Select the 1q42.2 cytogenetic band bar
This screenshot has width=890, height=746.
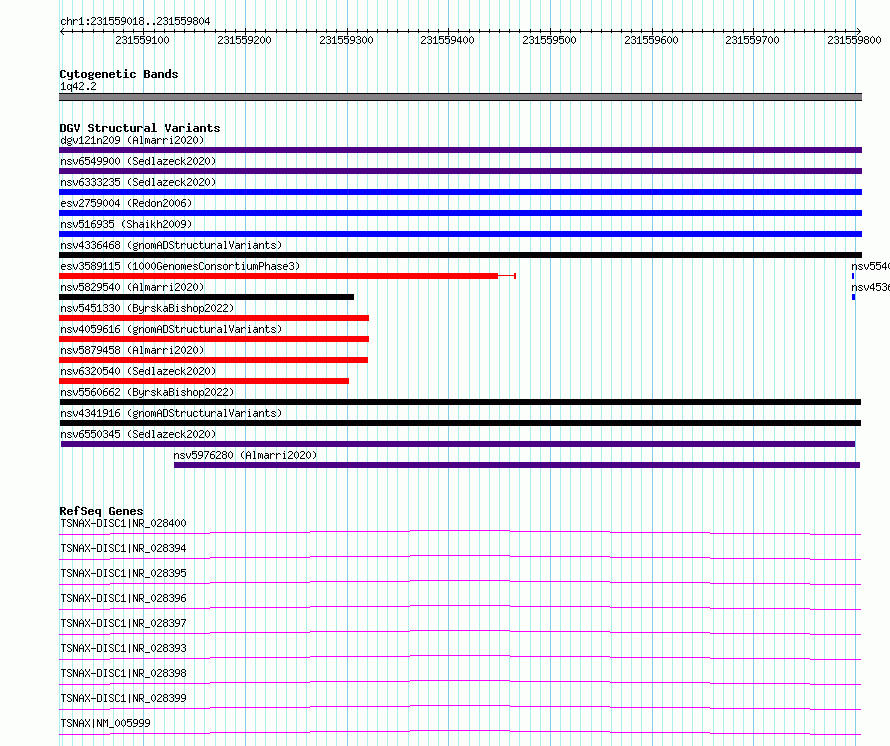[460, 97]
